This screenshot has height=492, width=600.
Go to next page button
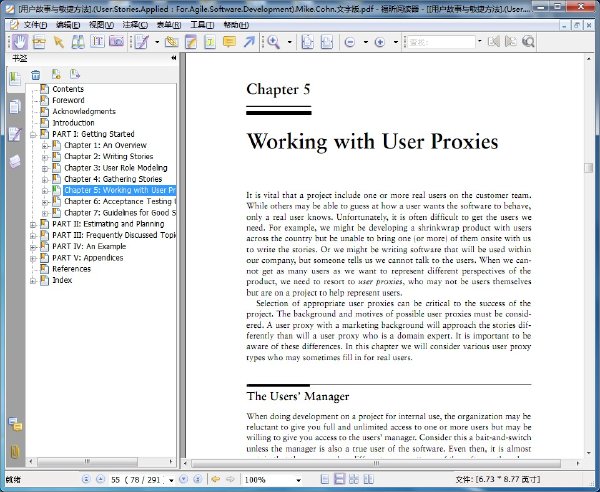(x=183, y=479)
